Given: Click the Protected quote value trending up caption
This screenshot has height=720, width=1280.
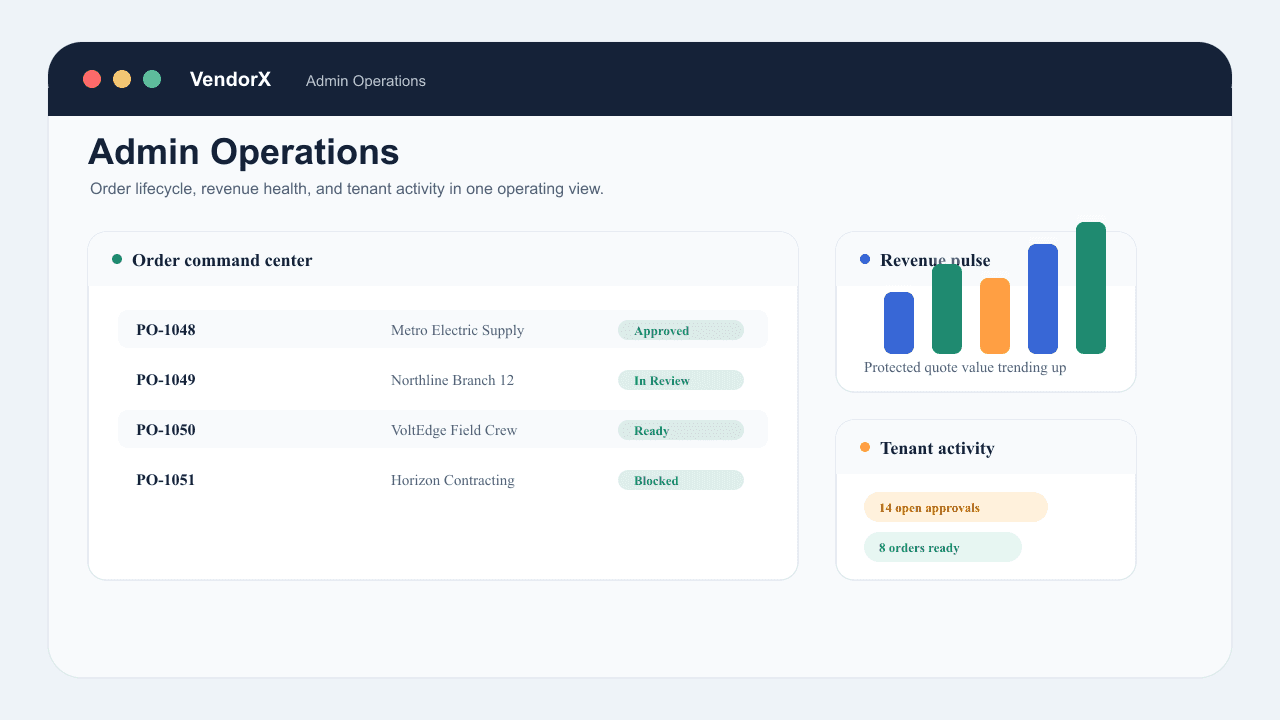Looking at the screenshot, I should [x=965, y=367].
